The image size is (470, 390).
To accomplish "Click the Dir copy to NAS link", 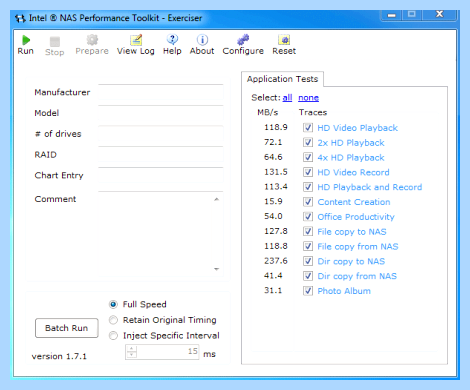I will 351,261.
